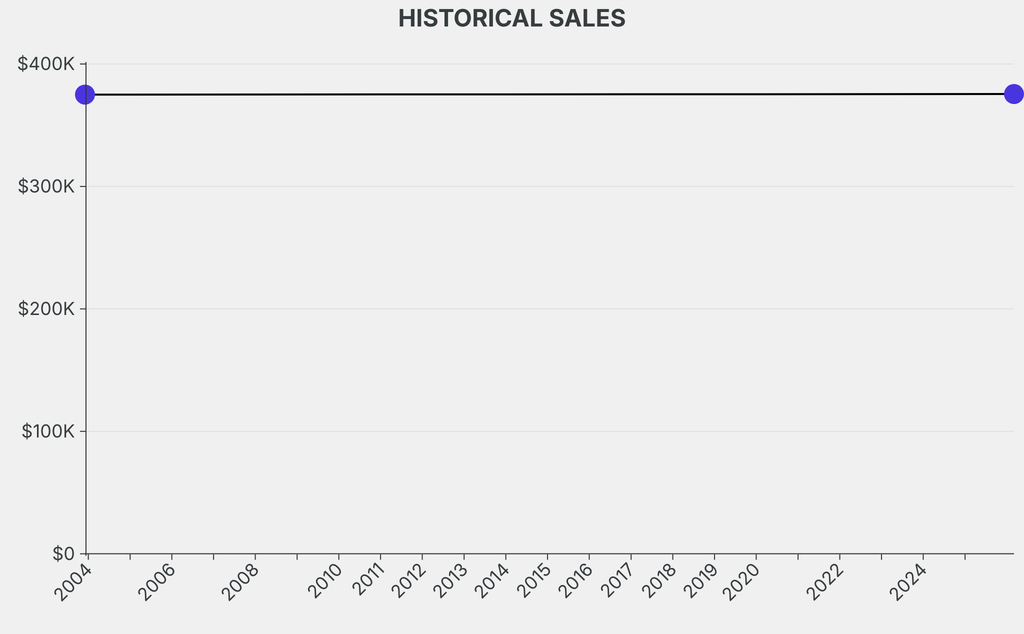Viewport: 1024px width, 634px height.
Task: Click the 2008 x-axis label
Action: point(240,582)
